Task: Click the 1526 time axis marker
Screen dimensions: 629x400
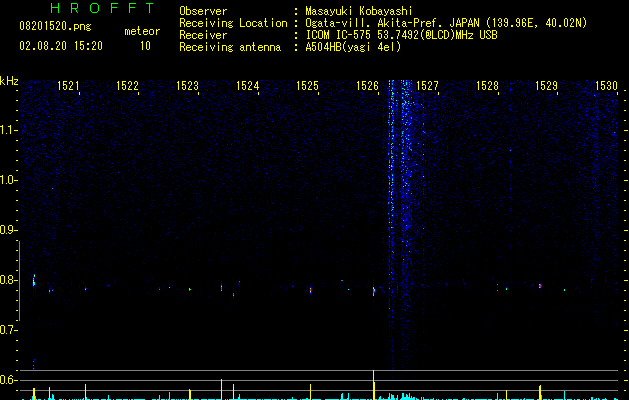Action: click(367, 86)
